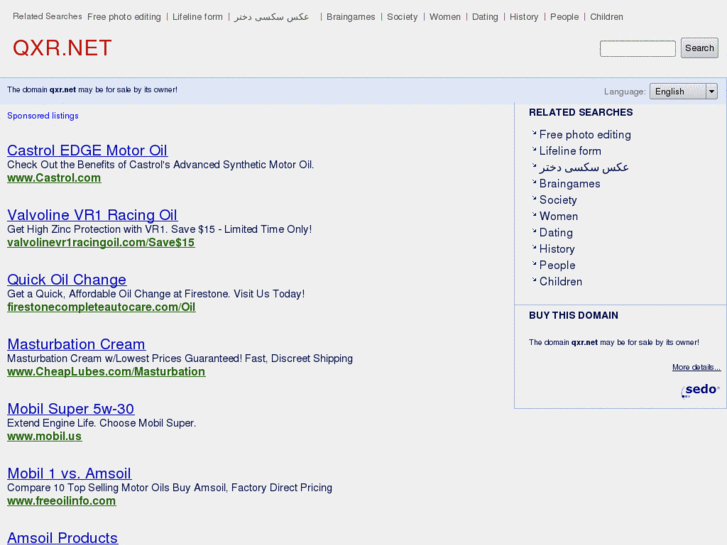
Task: Open Valvoline VR1 Racing Oil listing
Action: pos(92,215)
